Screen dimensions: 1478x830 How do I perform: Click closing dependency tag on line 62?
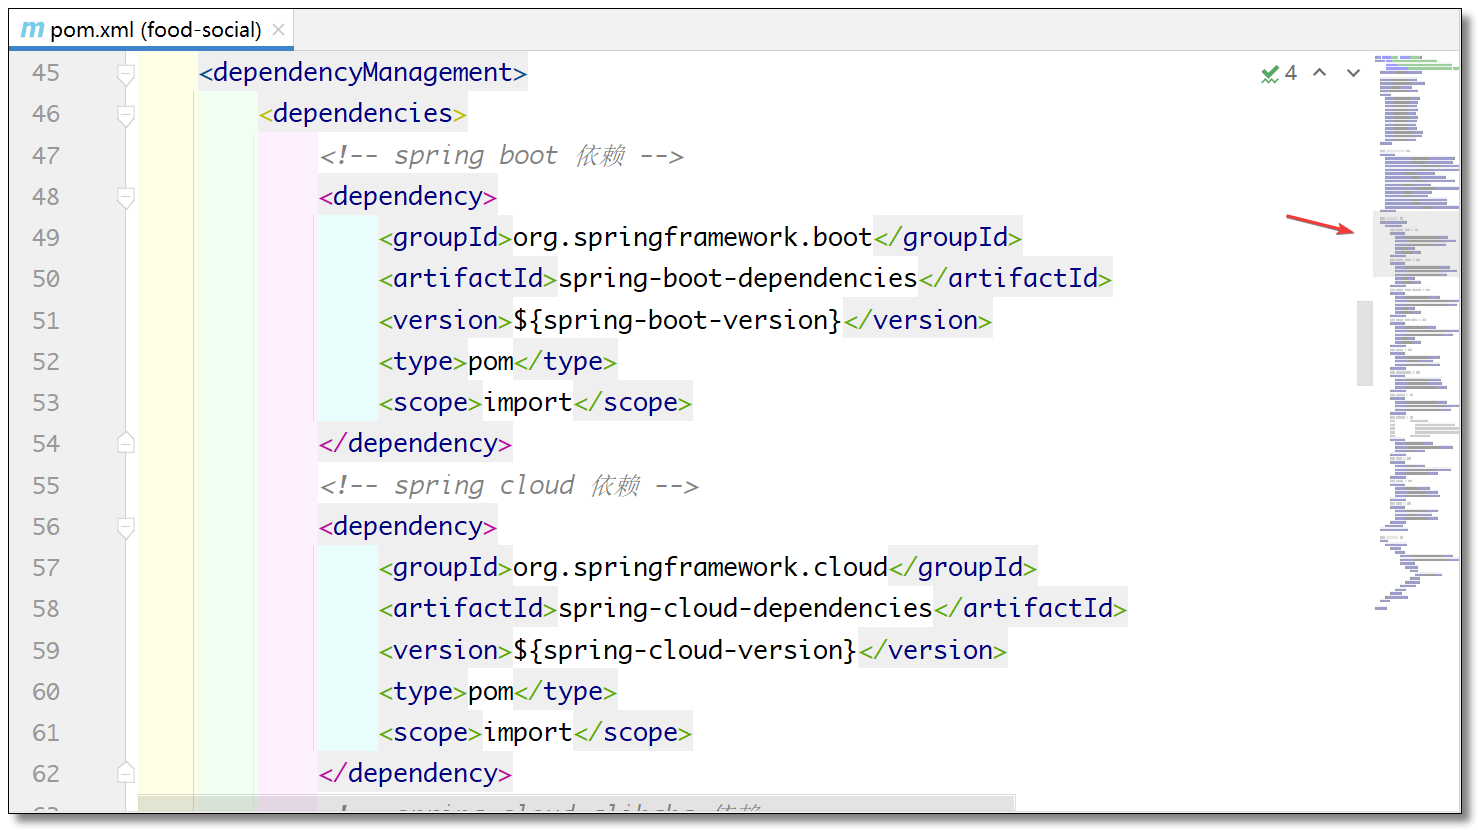click(x=415, y=774)
